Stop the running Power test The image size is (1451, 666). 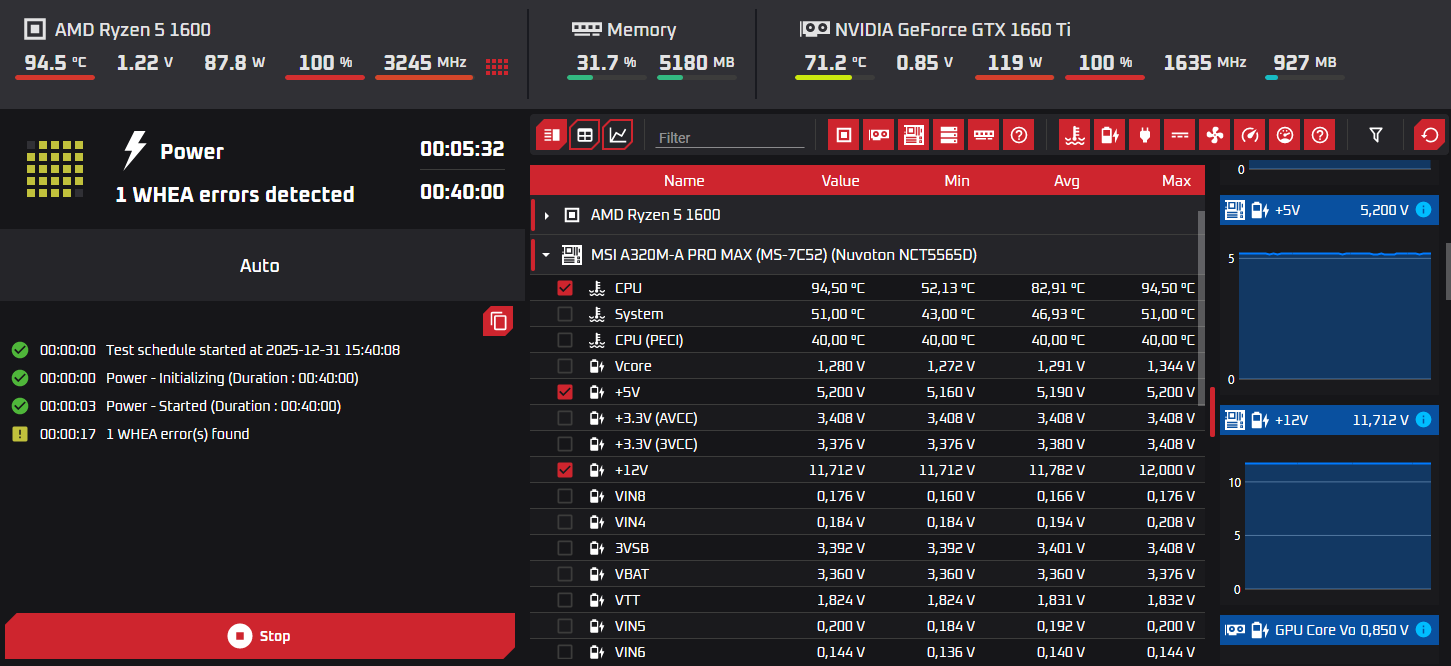pyautogui.click(x=260, y=636)
